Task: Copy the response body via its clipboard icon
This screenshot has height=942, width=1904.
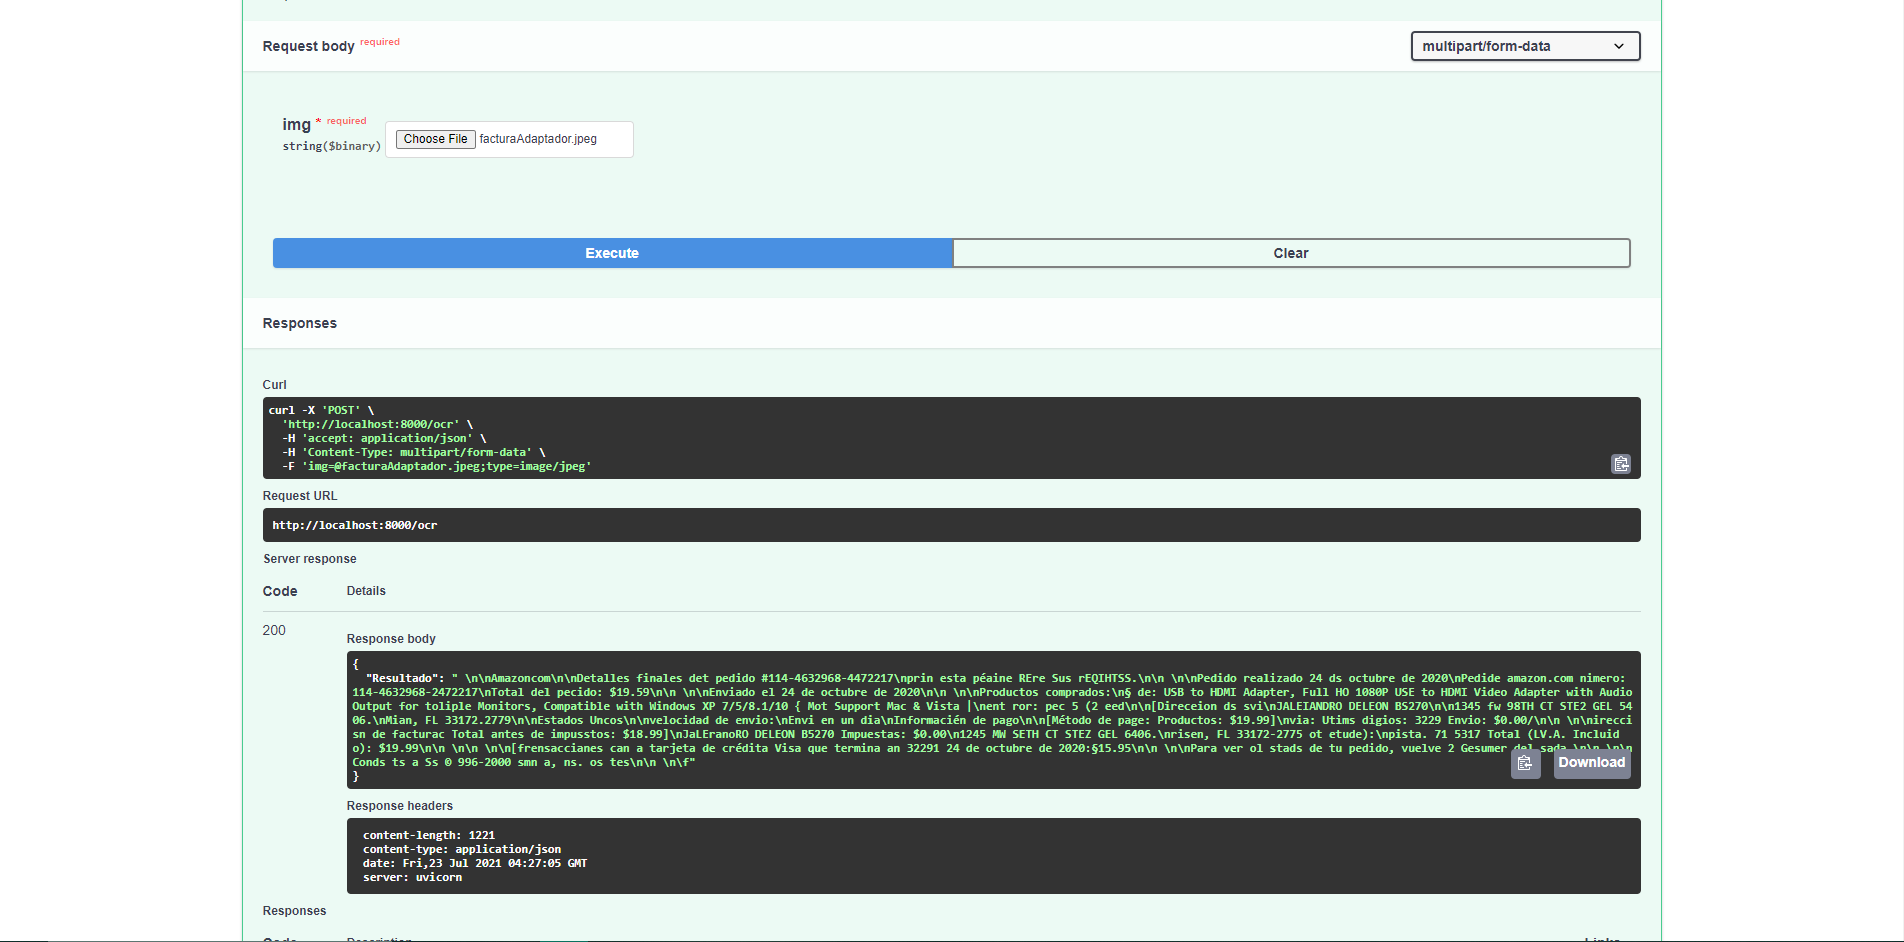Action: (x=1525, y=763)
